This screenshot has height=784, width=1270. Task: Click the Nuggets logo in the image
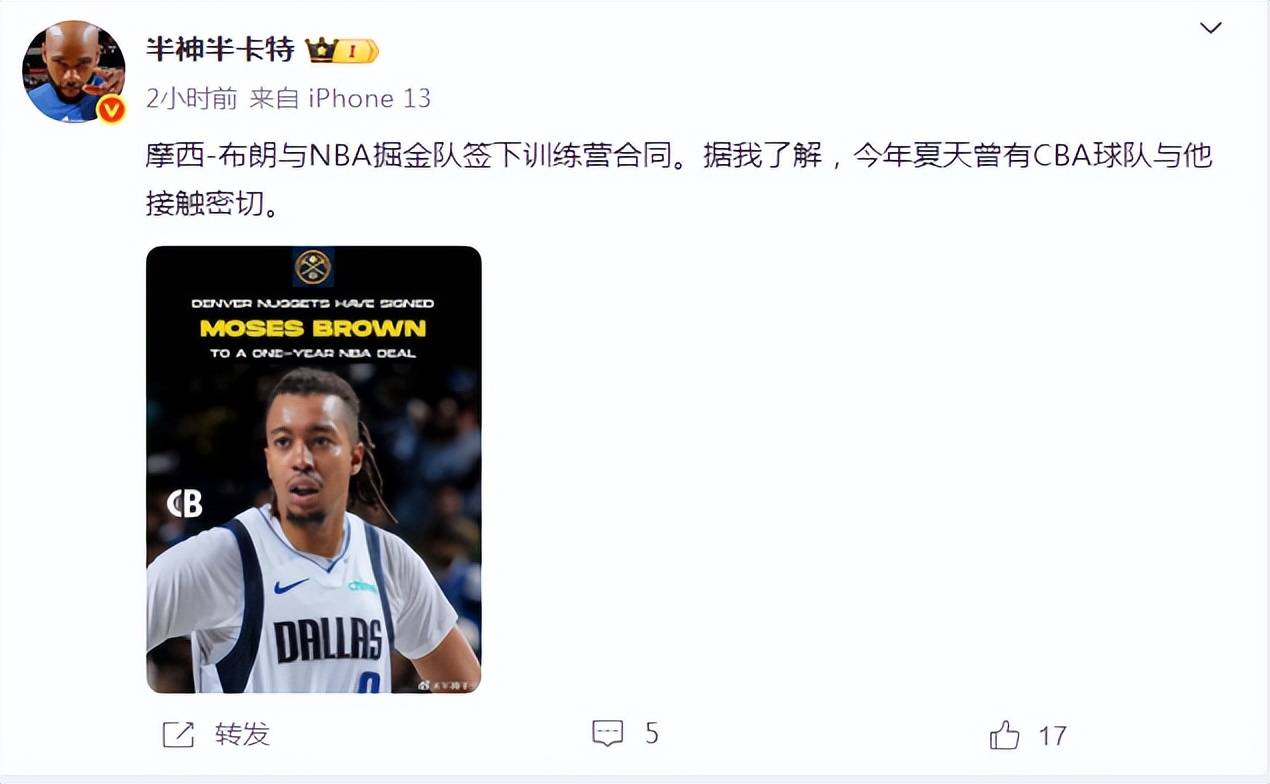click(313, 267)
